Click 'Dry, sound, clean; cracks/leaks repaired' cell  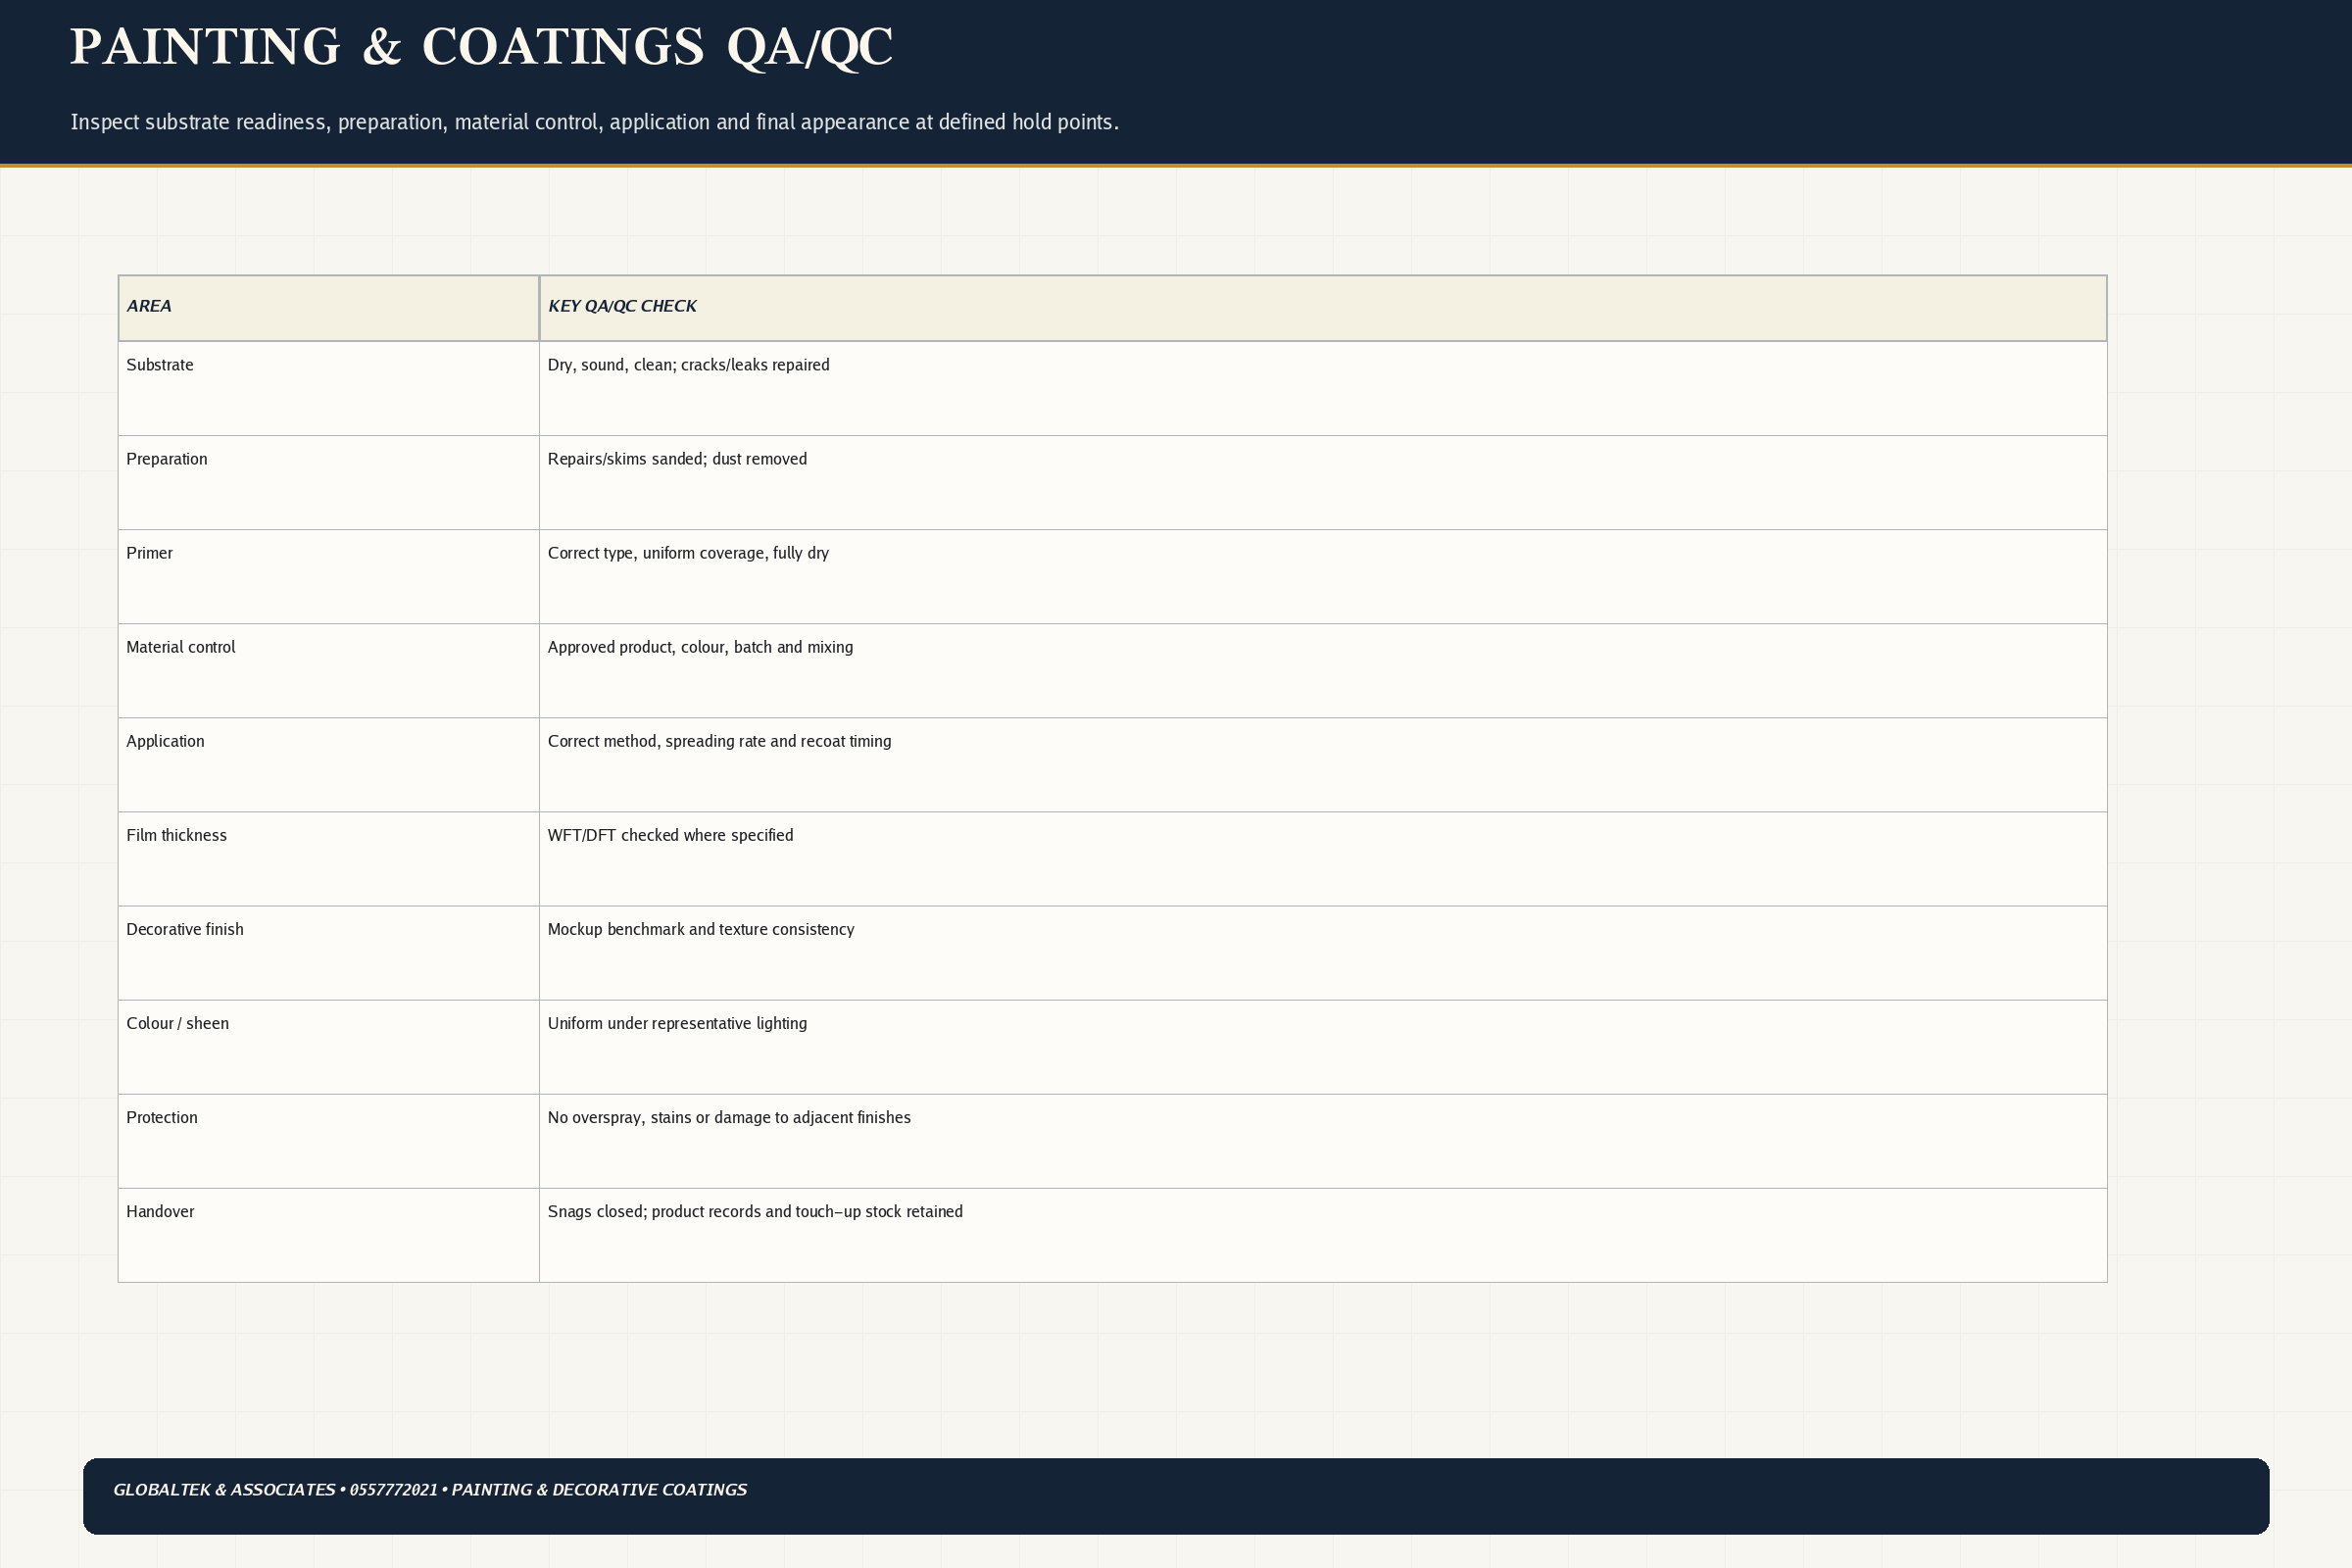point(1323,388)
